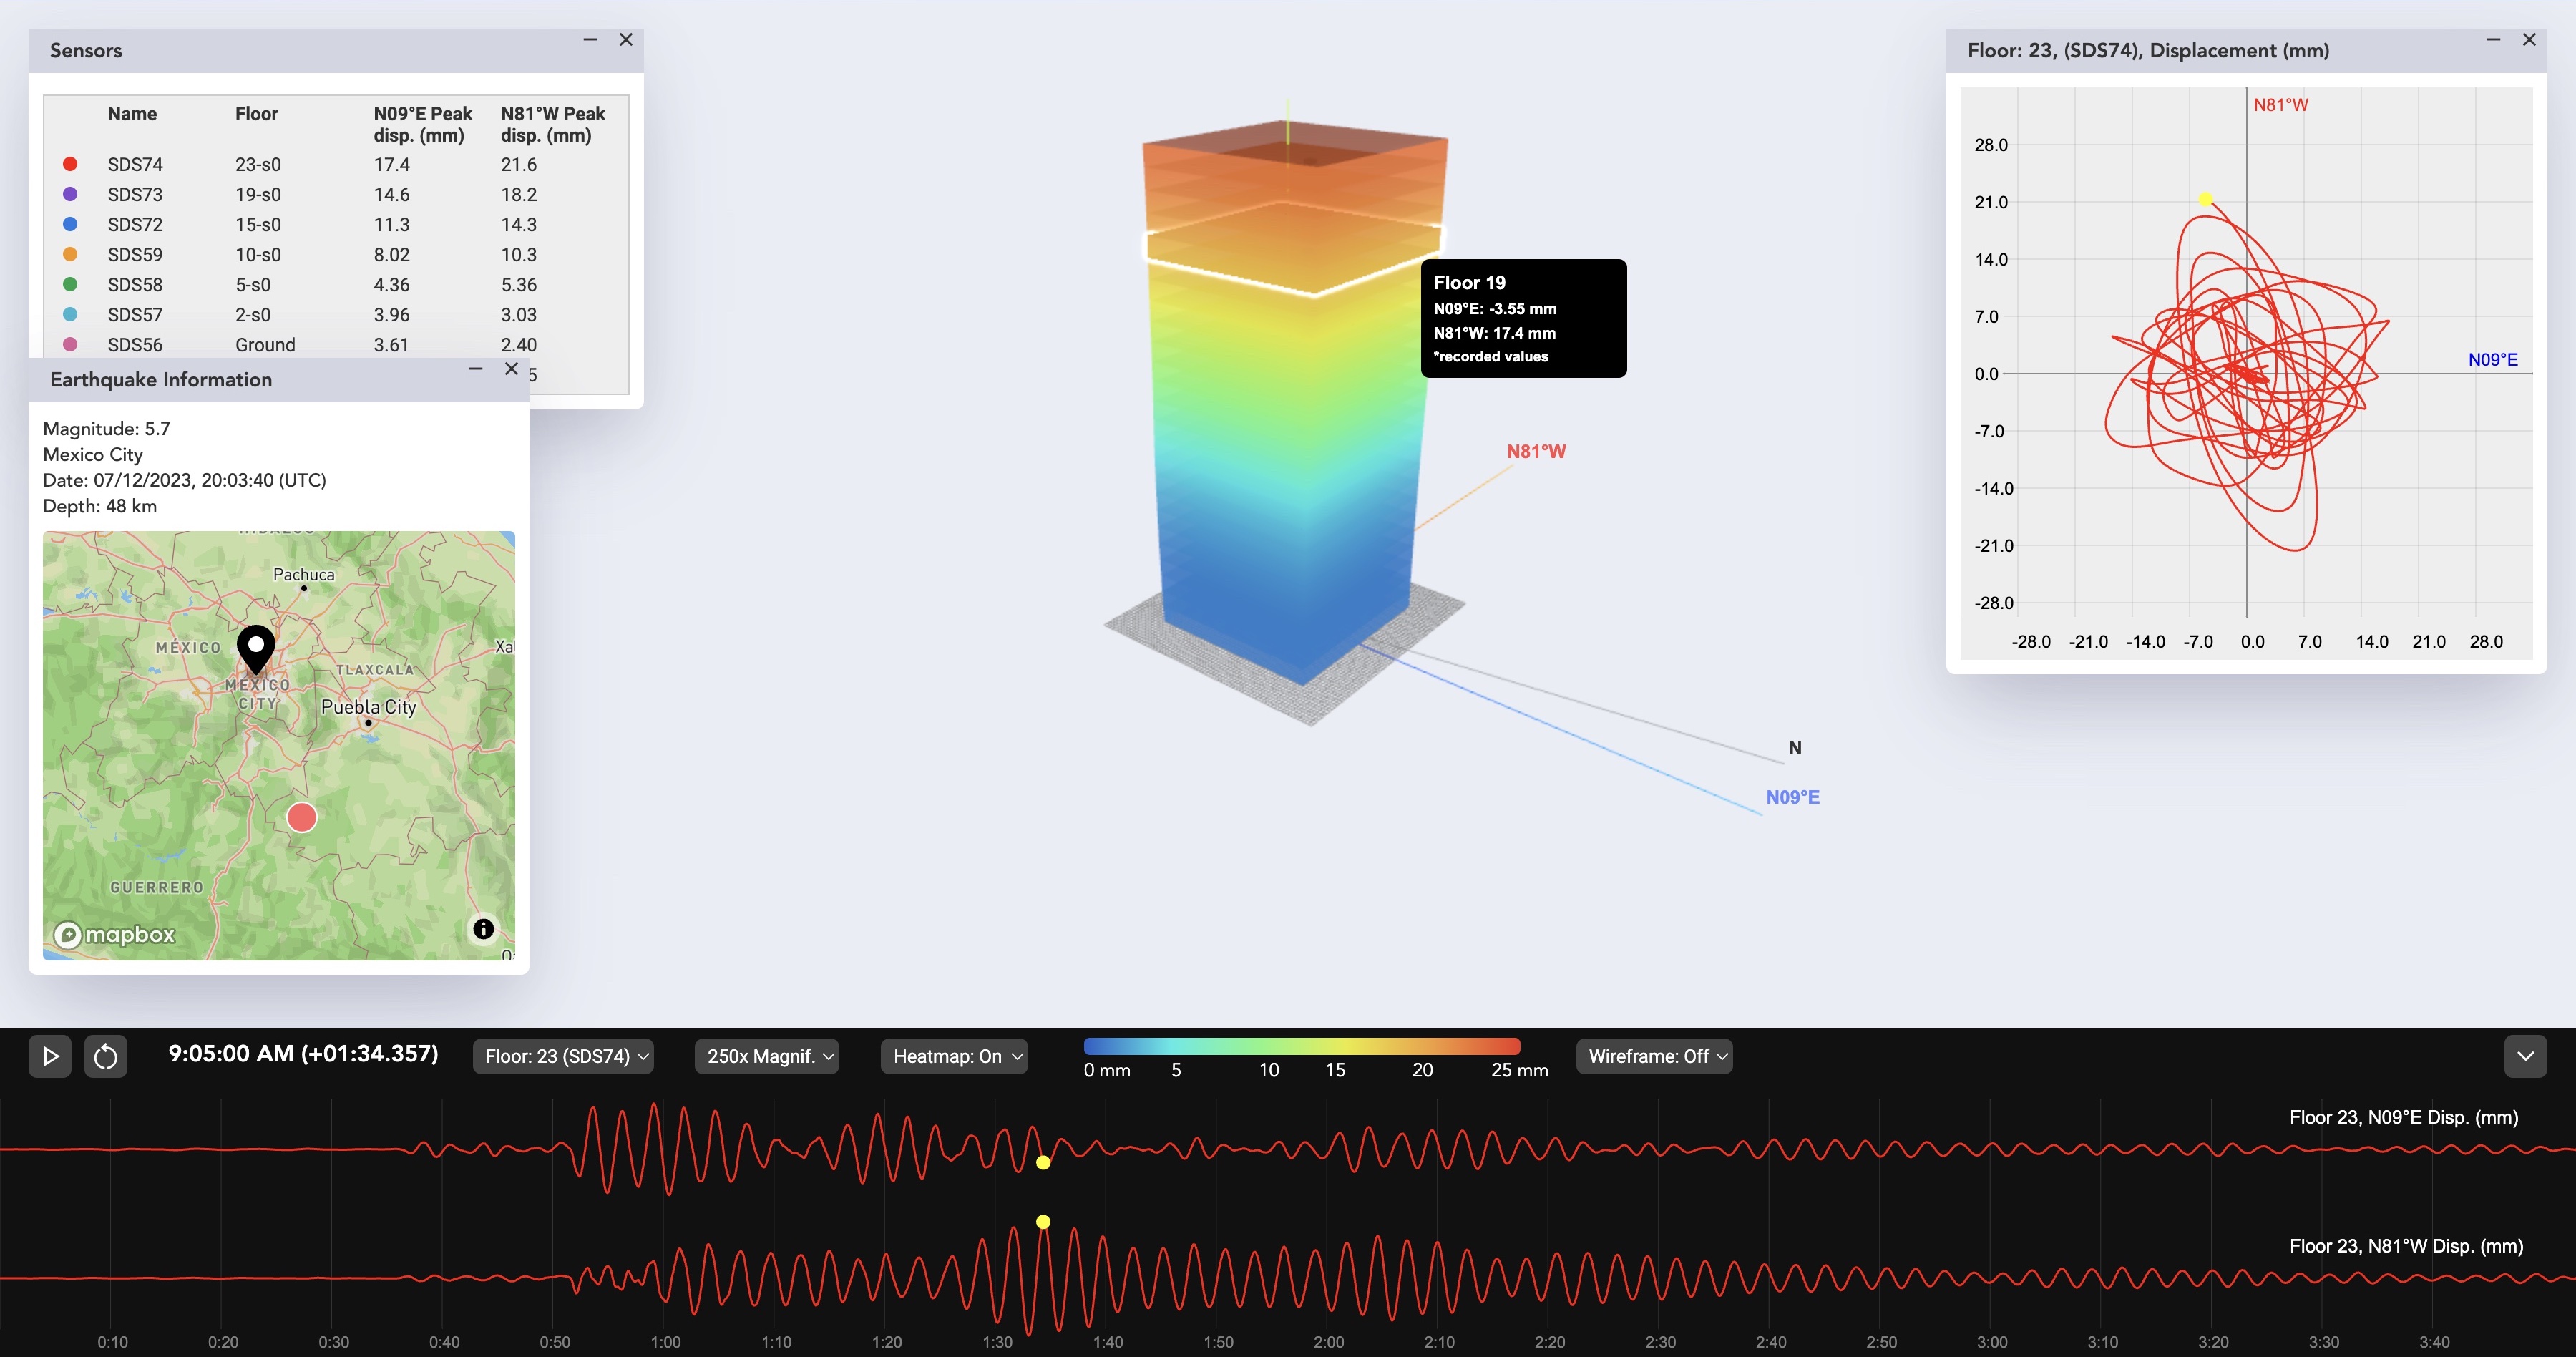Click the pink dot beside sensor SDS56
The image size is (2576, 1357).
(x=70, y=344)
